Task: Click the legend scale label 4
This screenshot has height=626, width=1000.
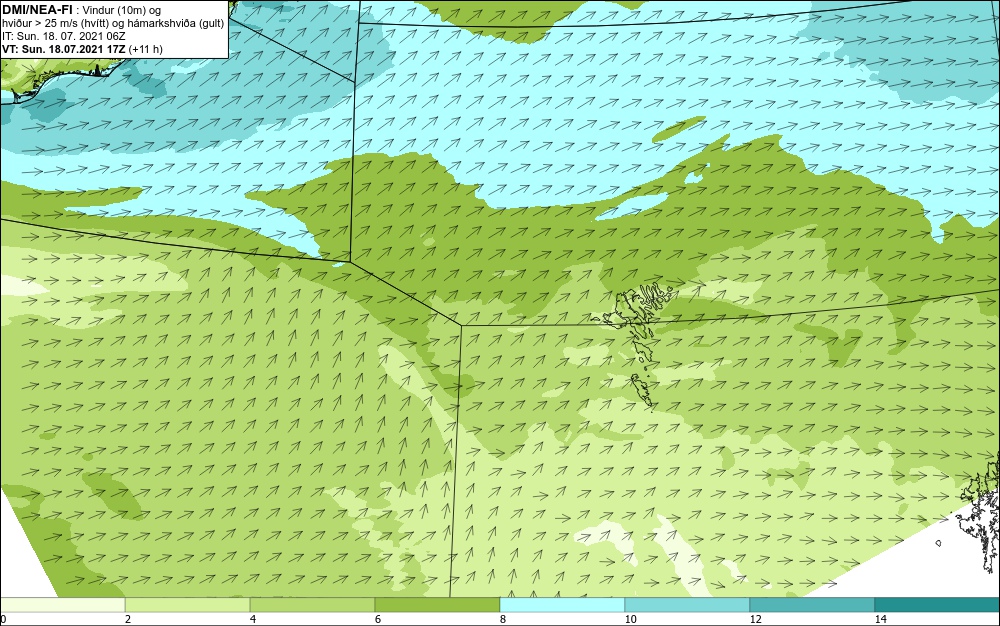Action: [x=253, y=619]
